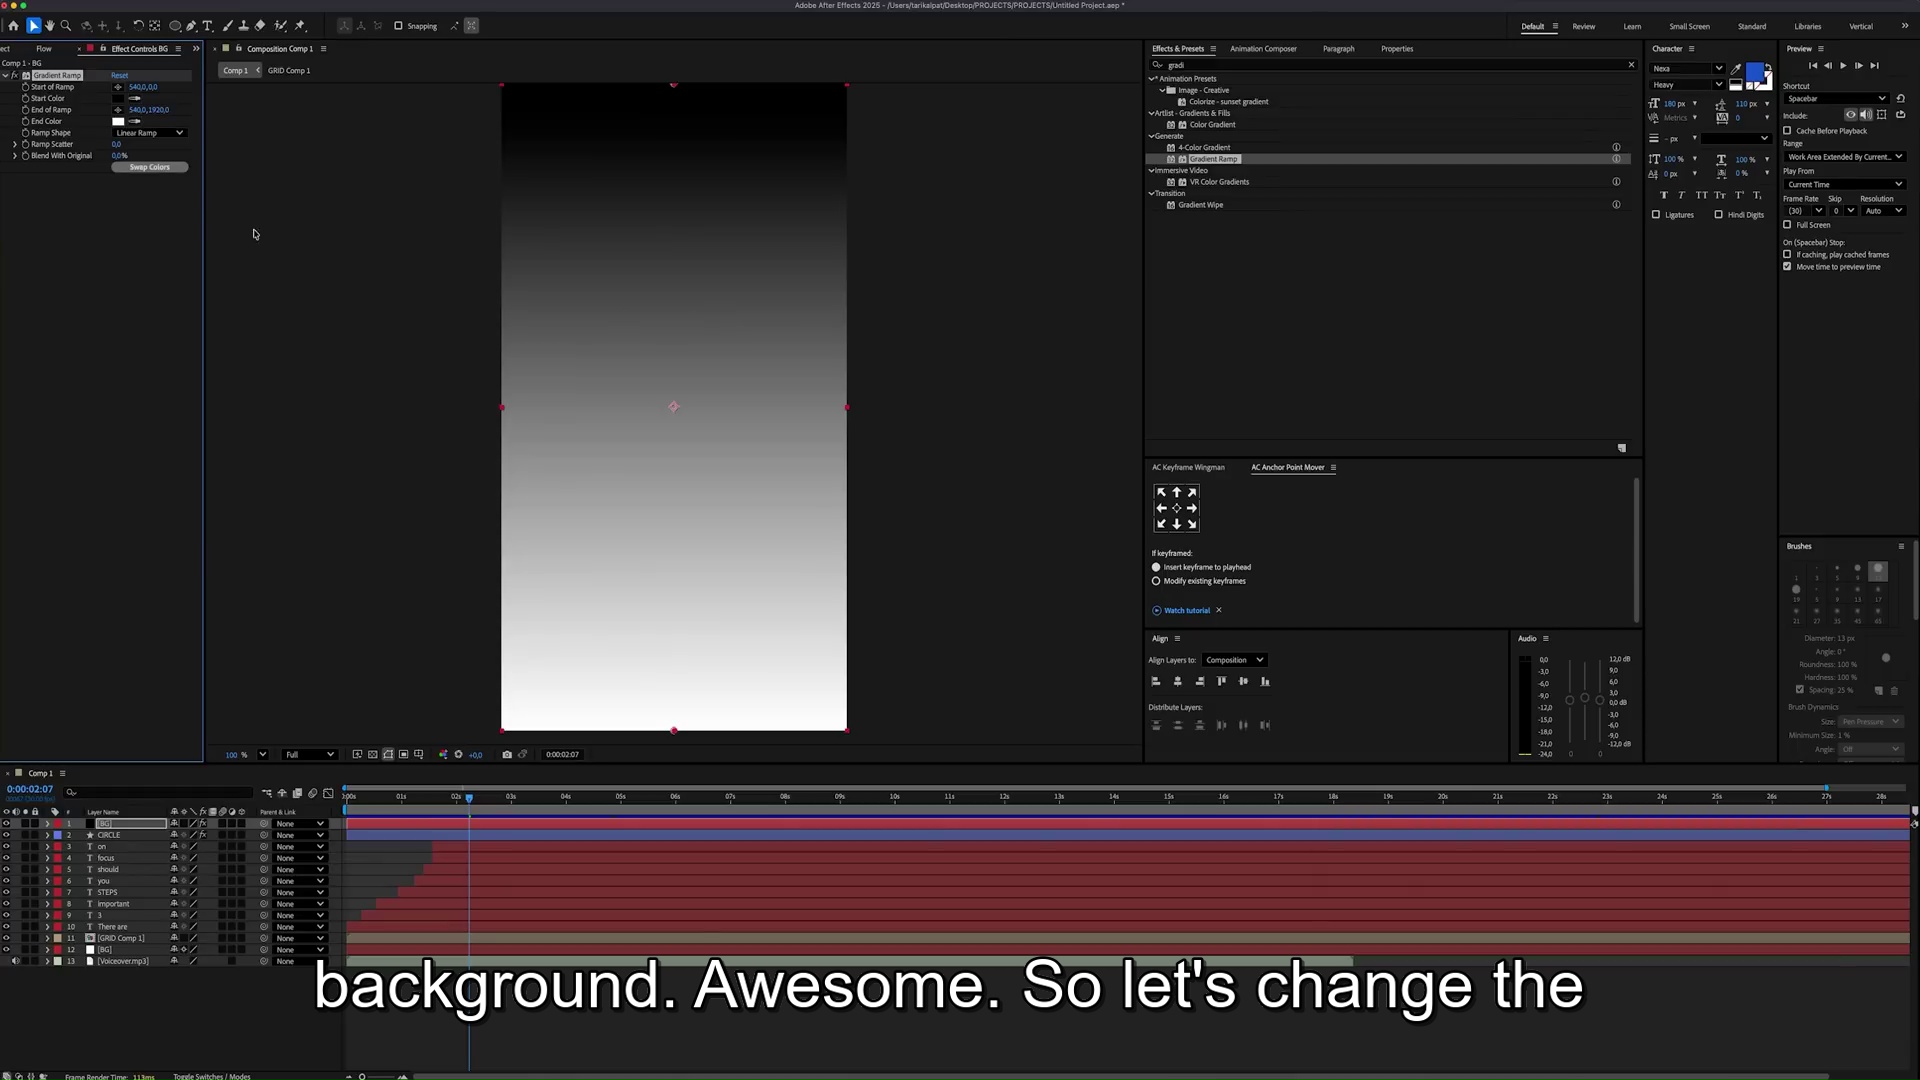This screenshot has width=1920, height=1080.
Task: Switch to the Animation Composer tab
Action: tap(1263, 49)
